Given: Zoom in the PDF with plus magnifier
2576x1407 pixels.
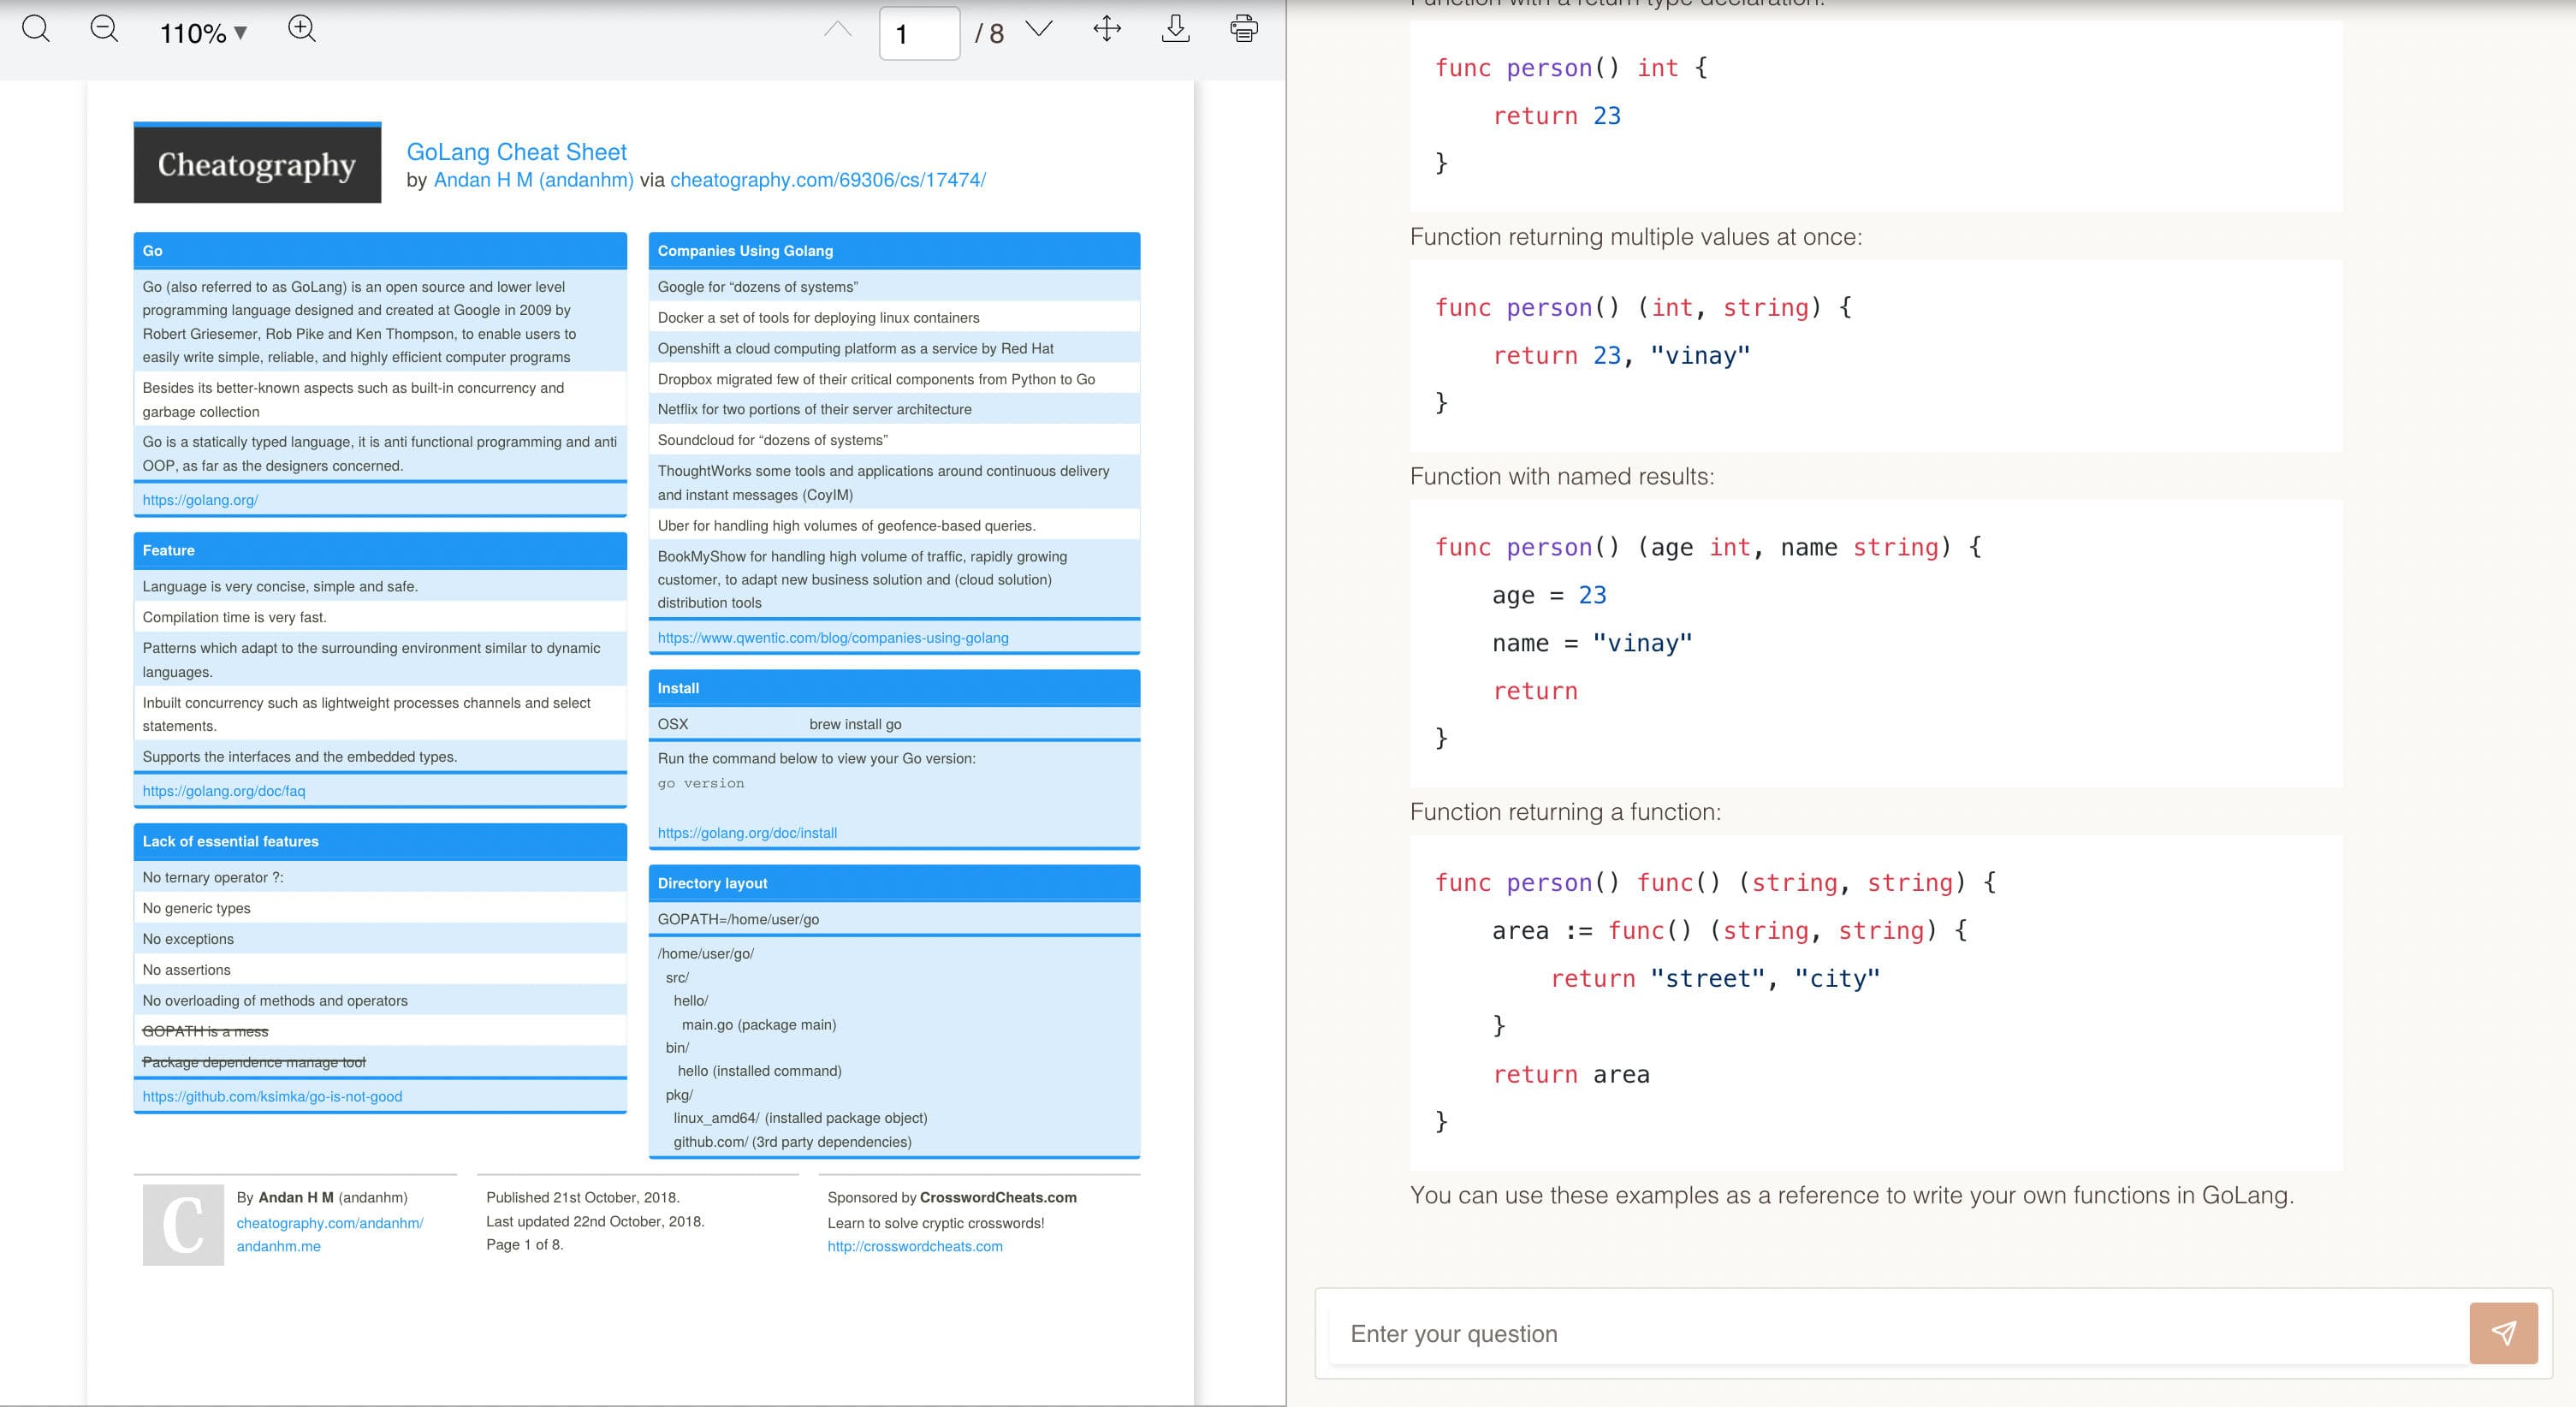Looking at the screenshot, I should [302, 29].
